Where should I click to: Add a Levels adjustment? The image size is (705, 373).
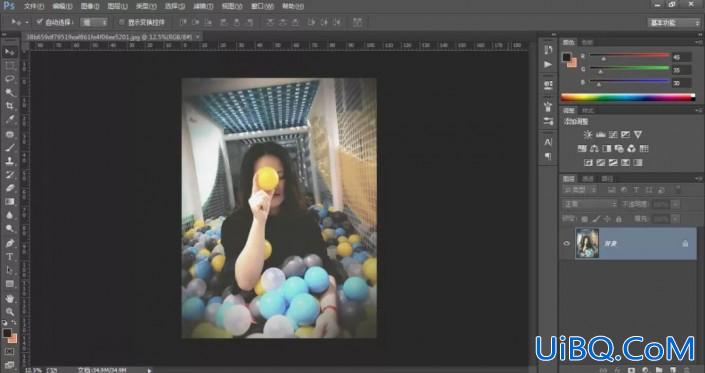pyautogui.click(x=600, y=134)
